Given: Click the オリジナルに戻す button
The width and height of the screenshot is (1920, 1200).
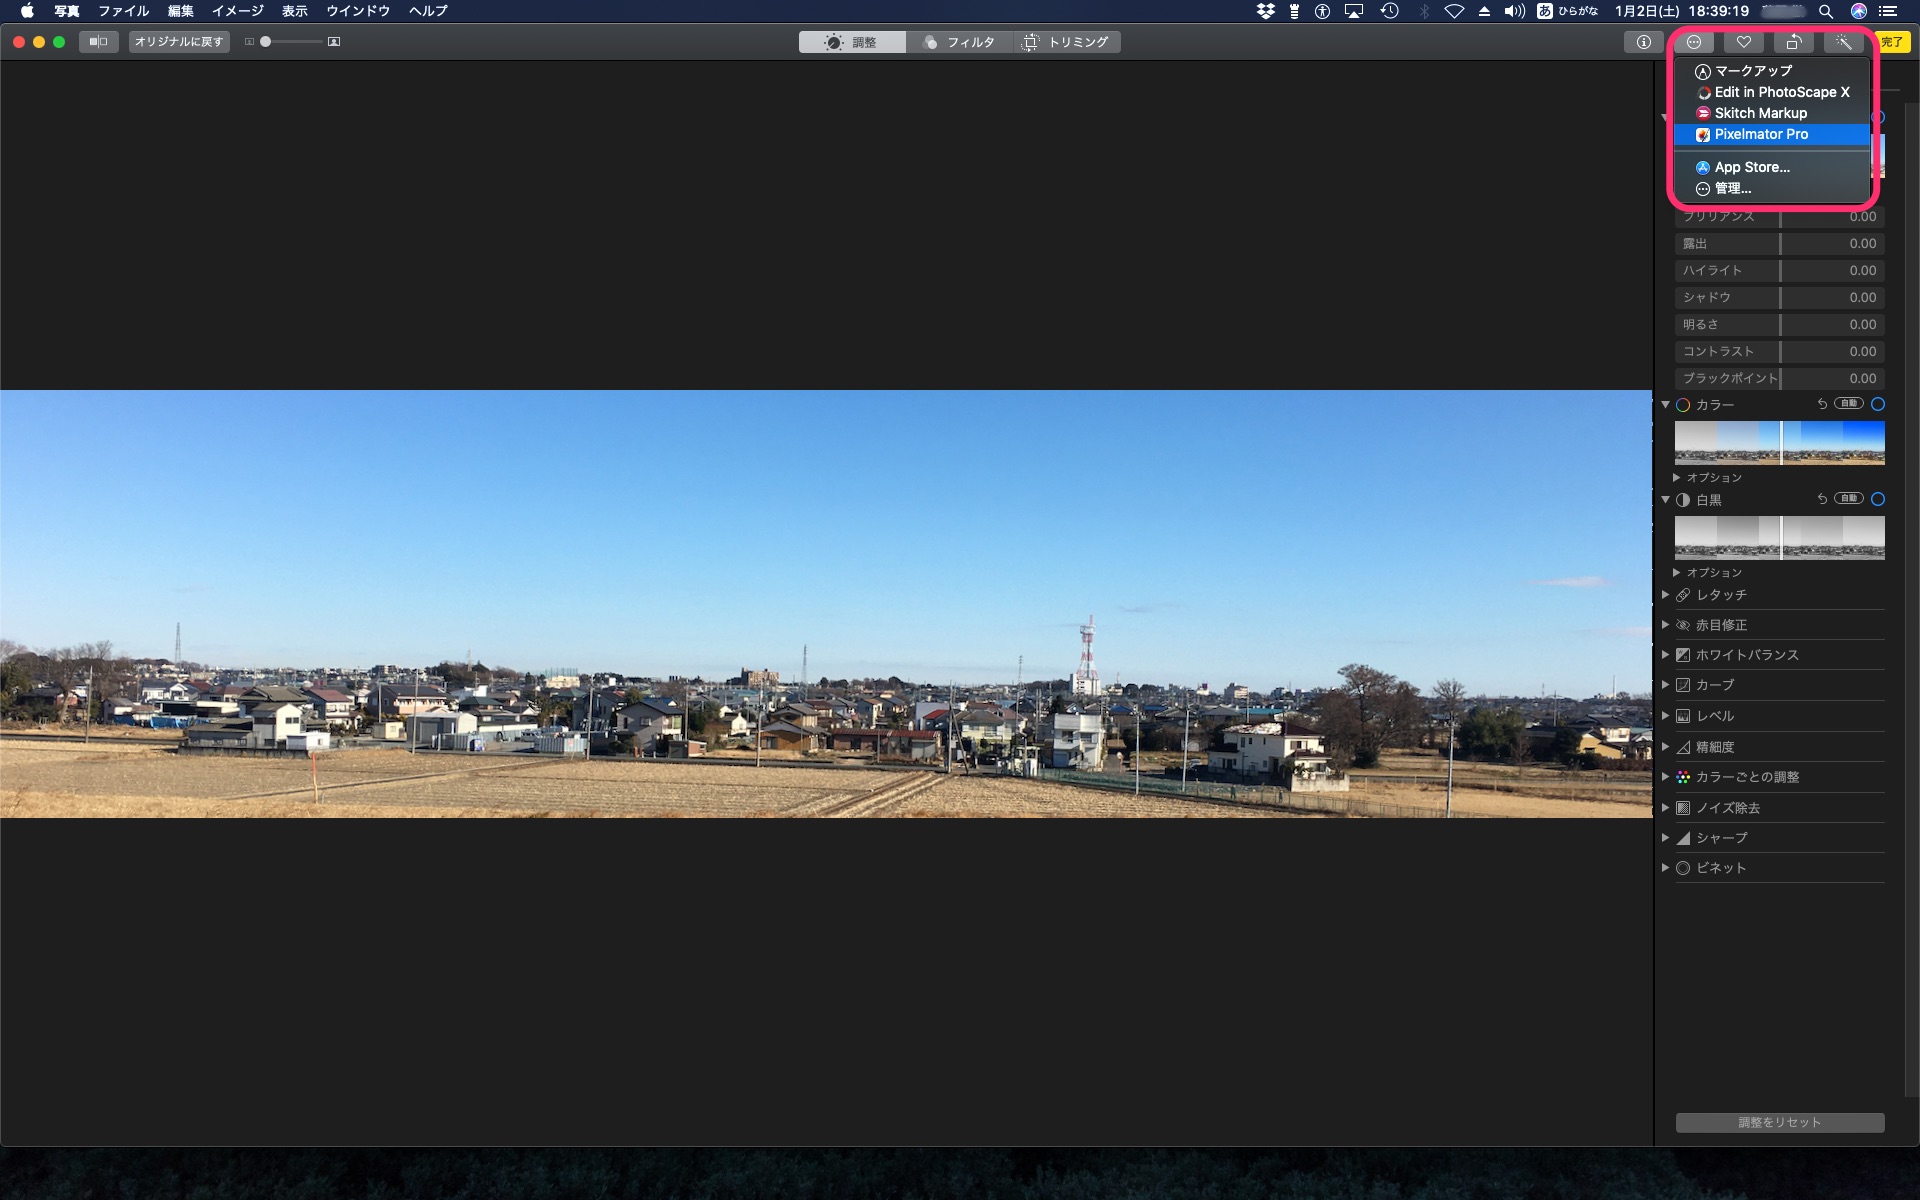Looking at the screenshot, I should pos(179,42).
